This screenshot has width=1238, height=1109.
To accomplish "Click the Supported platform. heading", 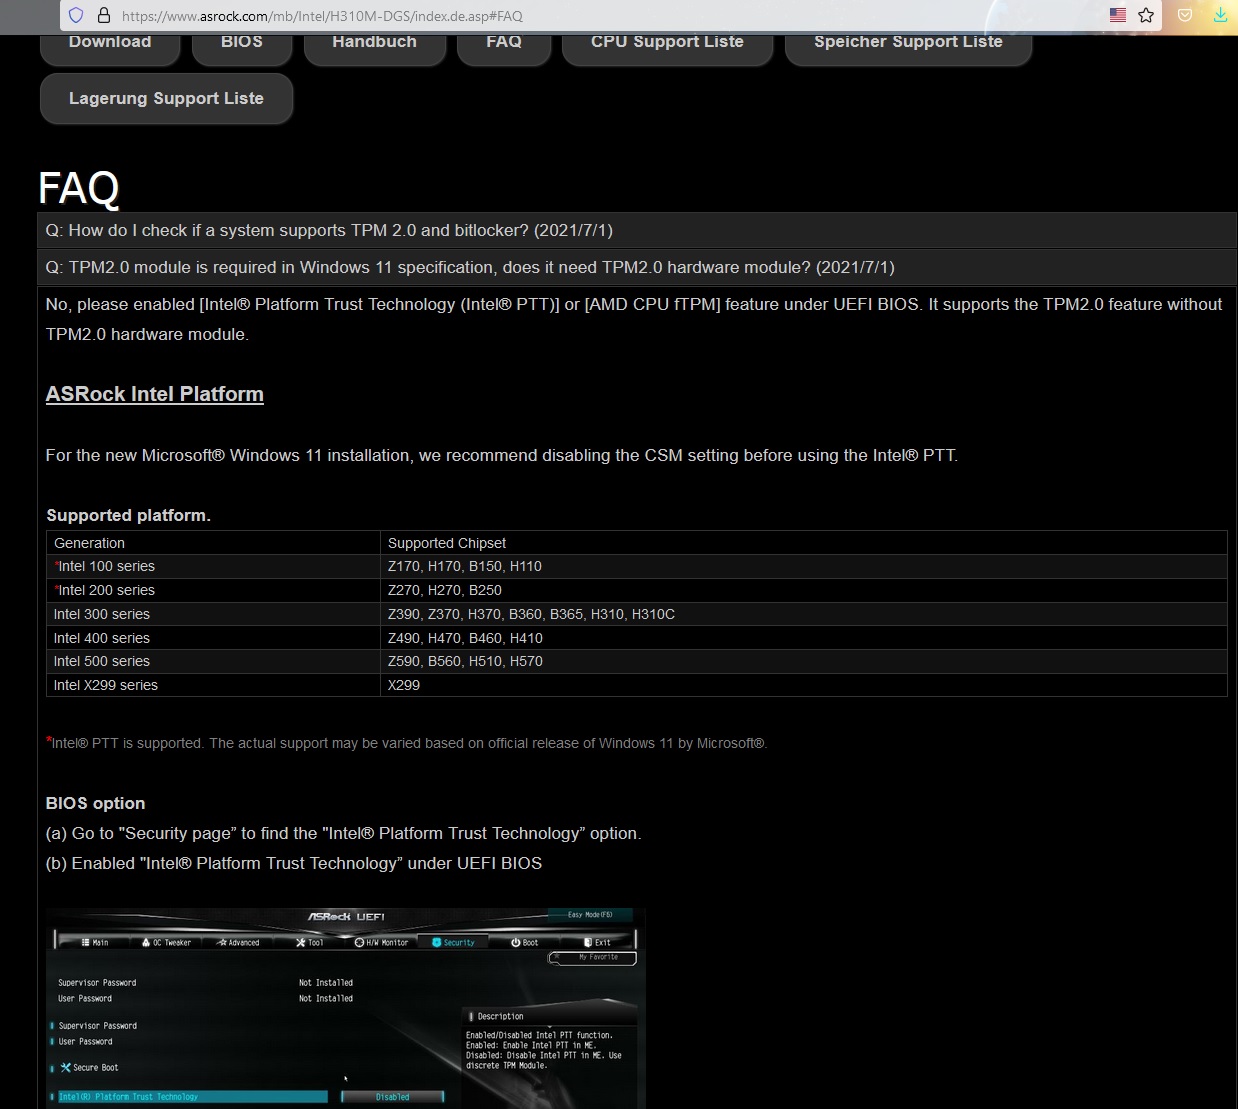I will click(129, 515).
